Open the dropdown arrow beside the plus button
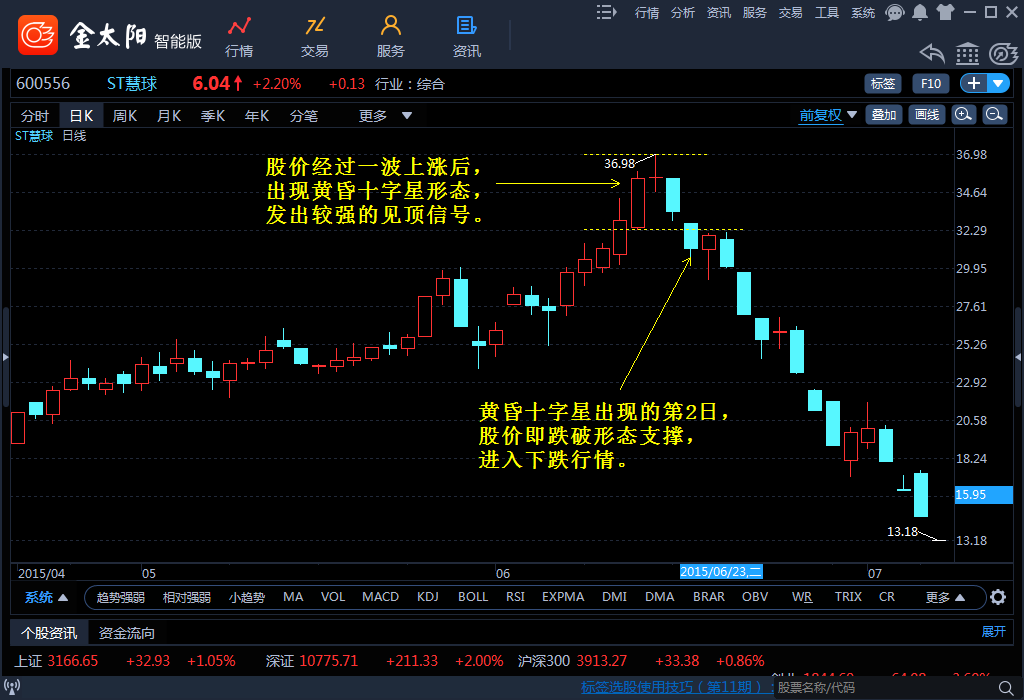This screenshot has width=1024, height=700. (999, 84)
